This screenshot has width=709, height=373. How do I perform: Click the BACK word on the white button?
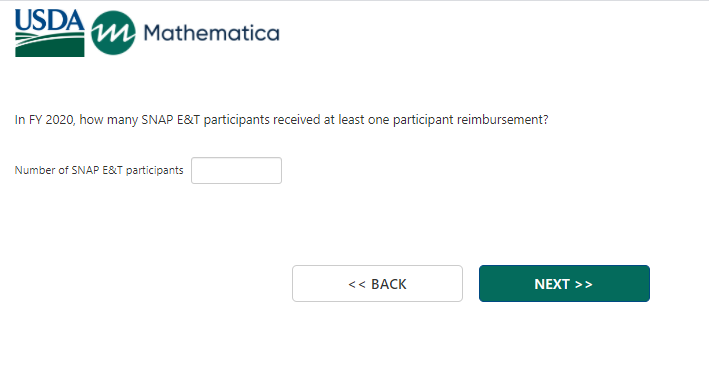click(389, 284)
